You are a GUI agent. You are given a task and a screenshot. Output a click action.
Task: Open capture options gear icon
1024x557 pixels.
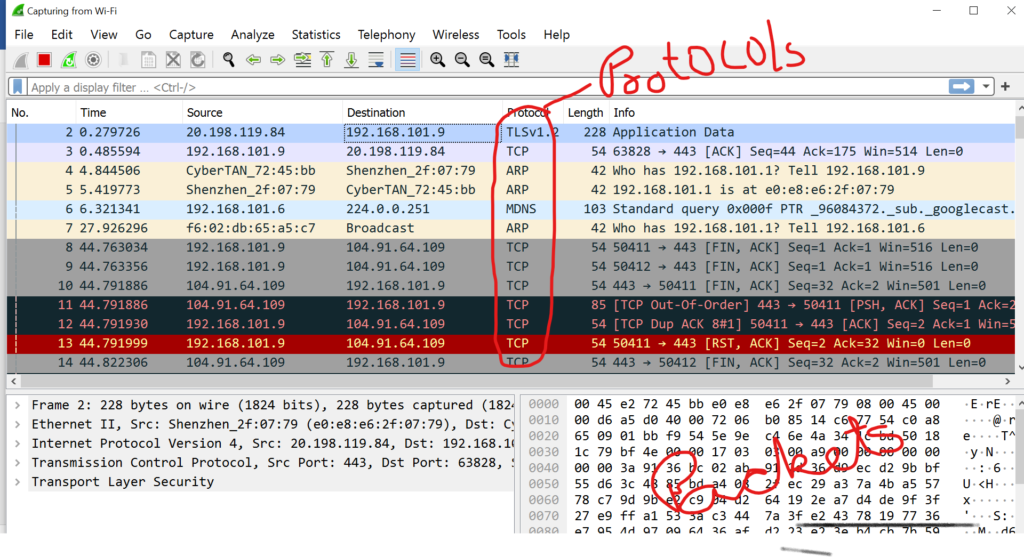[x=93, y=60]
